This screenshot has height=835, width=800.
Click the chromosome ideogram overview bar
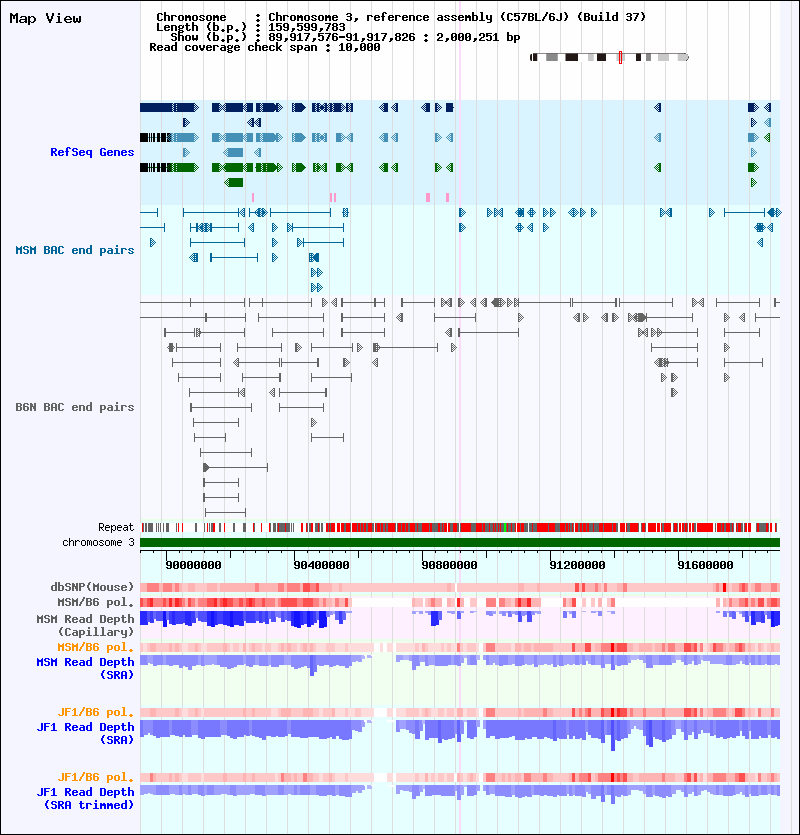609,57
